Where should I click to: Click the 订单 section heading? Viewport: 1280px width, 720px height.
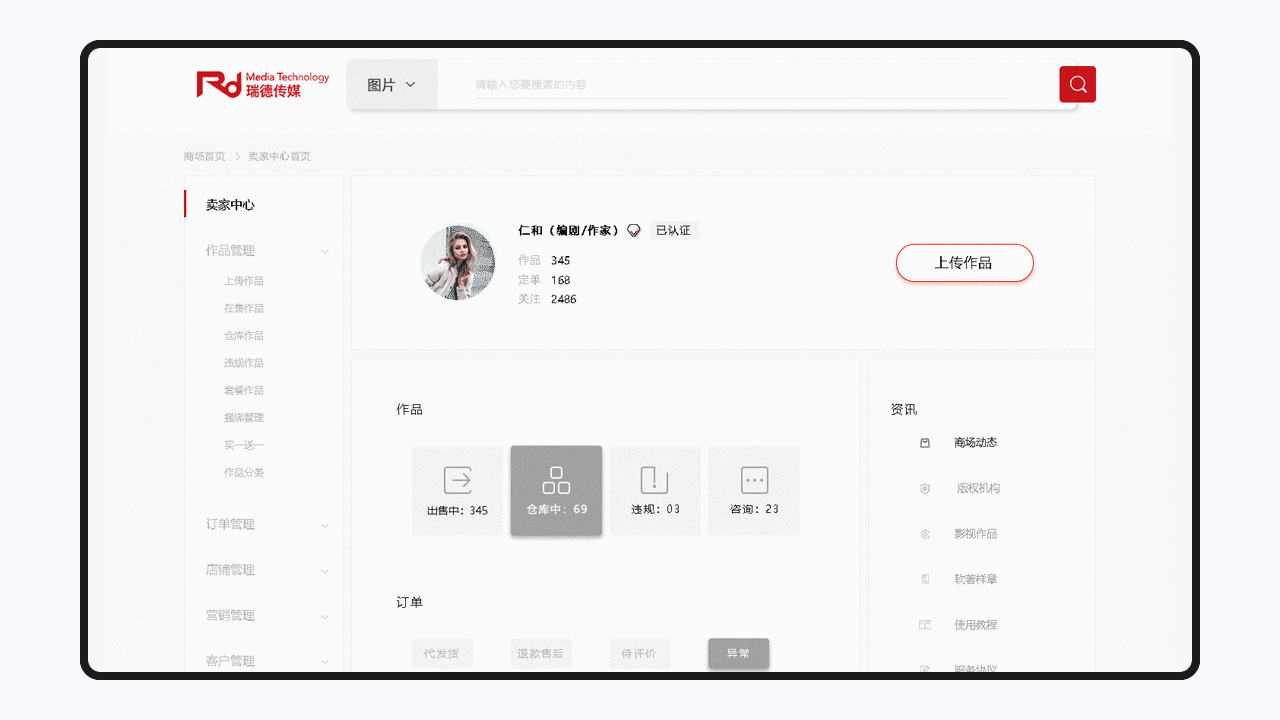coord(410,603)
